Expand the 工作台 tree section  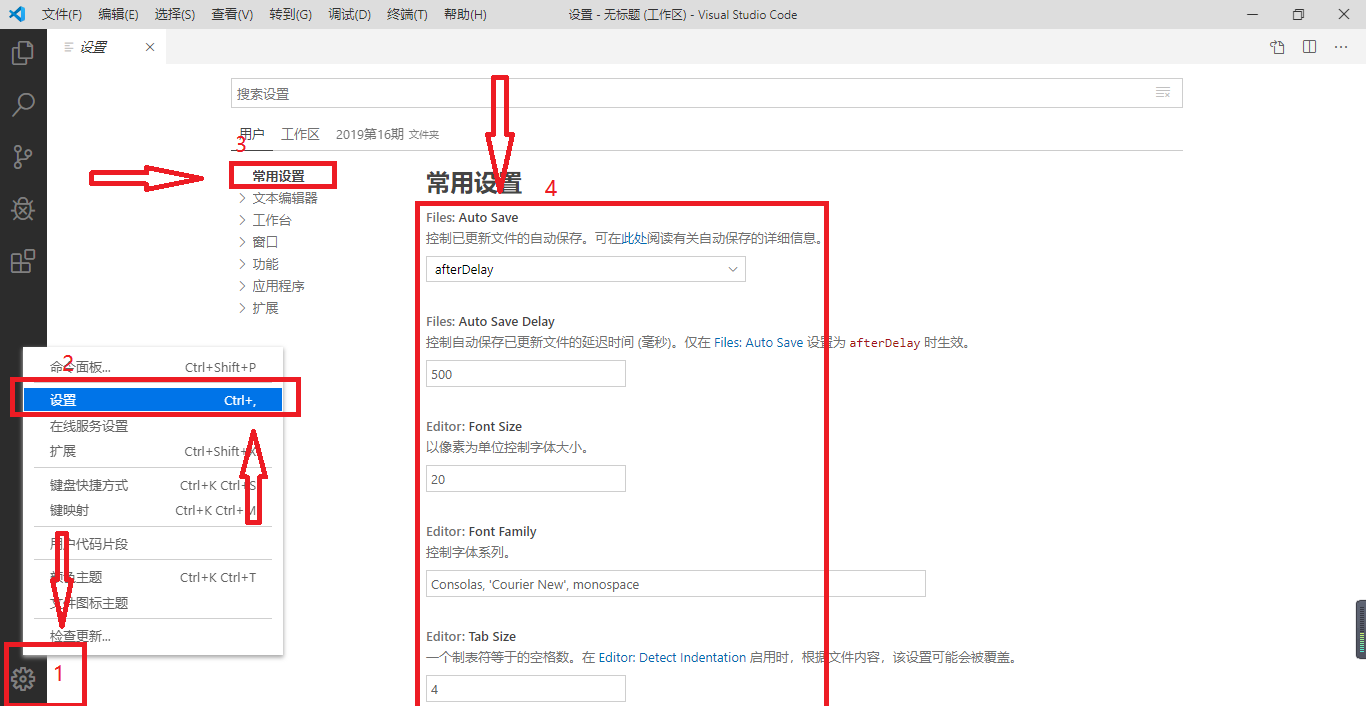pyautogui.click(x=264, y=220)
